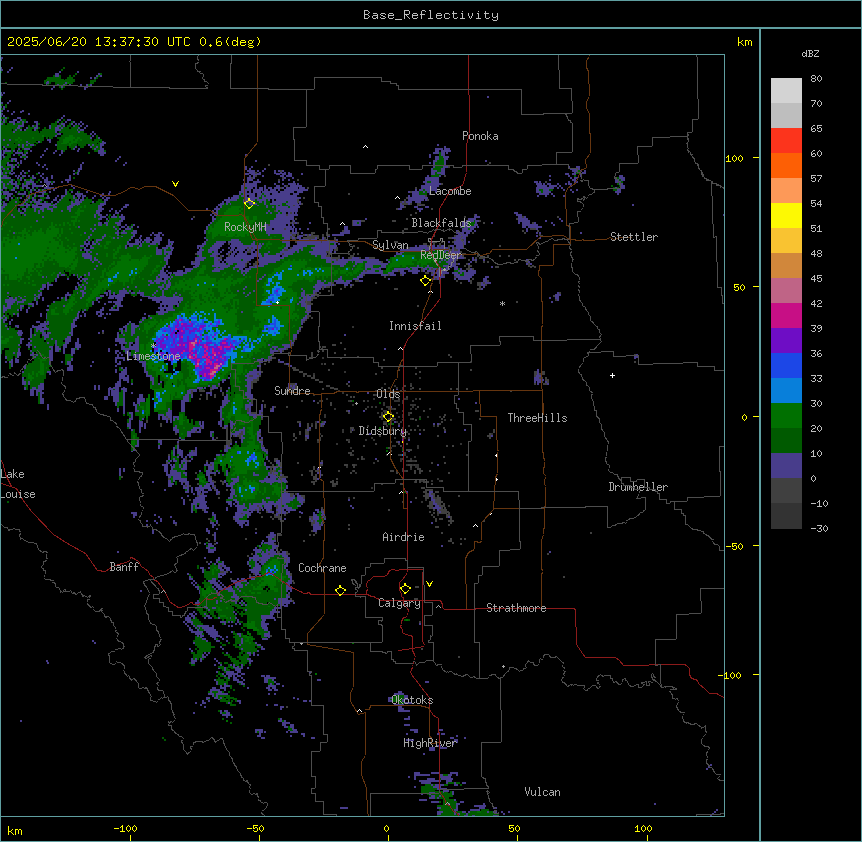The width and height of the screenshot is (862, 842).
Task: Click the light gray 70-80 dBZ swatch
Action: (x=786, y=90)
